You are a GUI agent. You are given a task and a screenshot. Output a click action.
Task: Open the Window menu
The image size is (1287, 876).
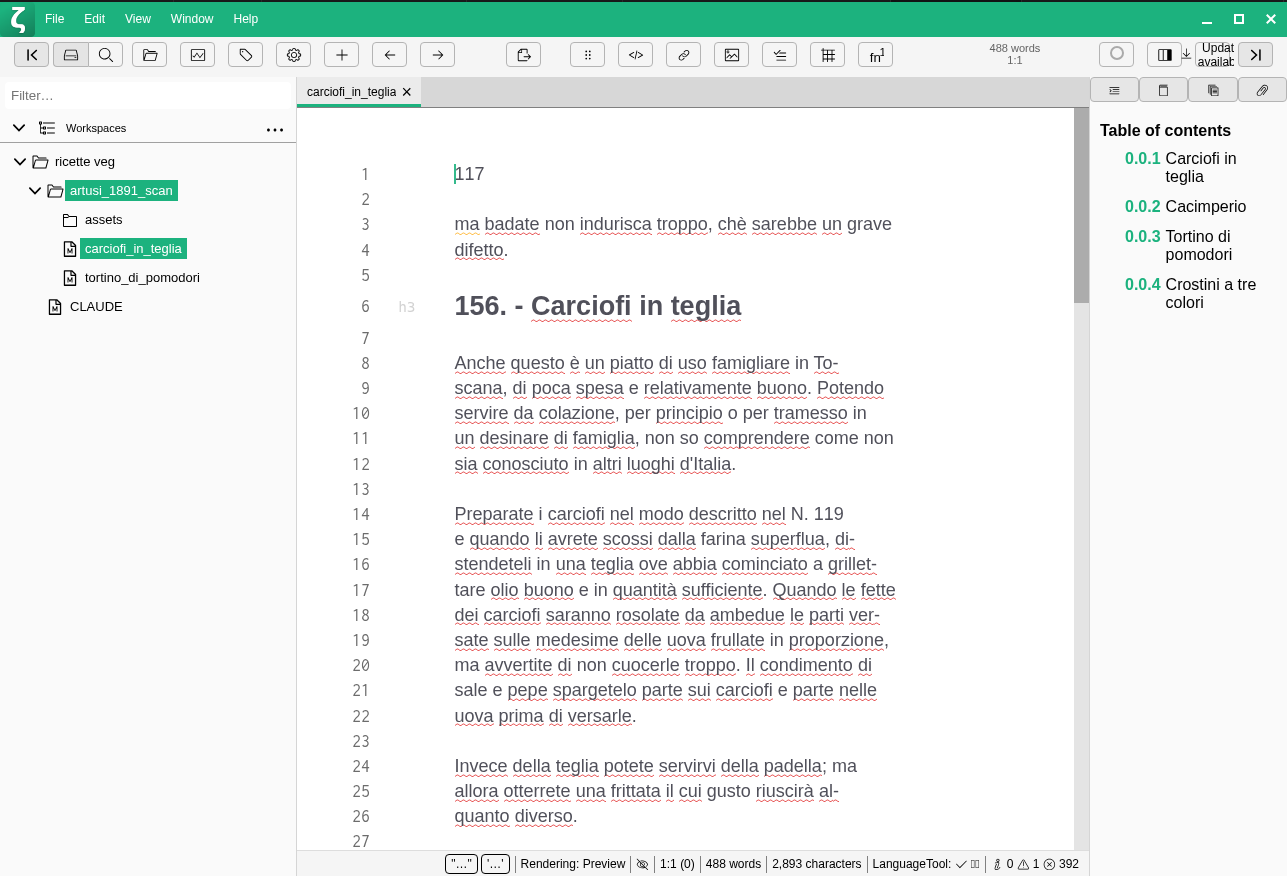[x=192, y=19]
